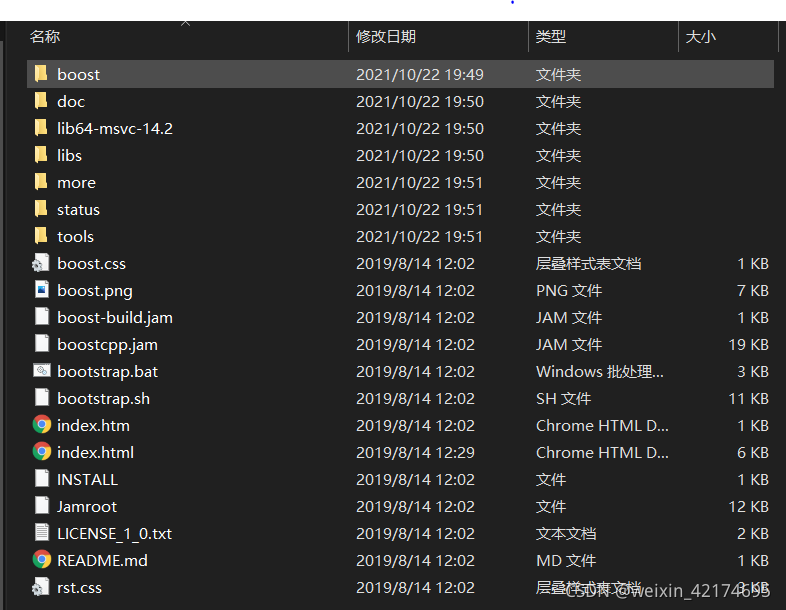
Task: Select the file name boostcpp.jam
Action: pyautogui.click(x=107, y=345)
